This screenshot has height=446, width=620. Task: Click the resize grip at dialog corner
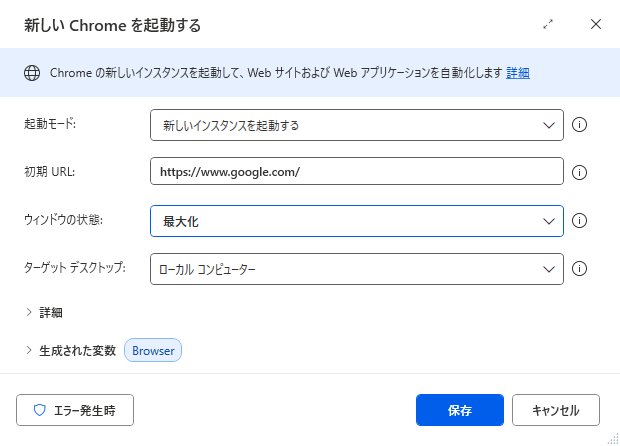pos(613,438)
